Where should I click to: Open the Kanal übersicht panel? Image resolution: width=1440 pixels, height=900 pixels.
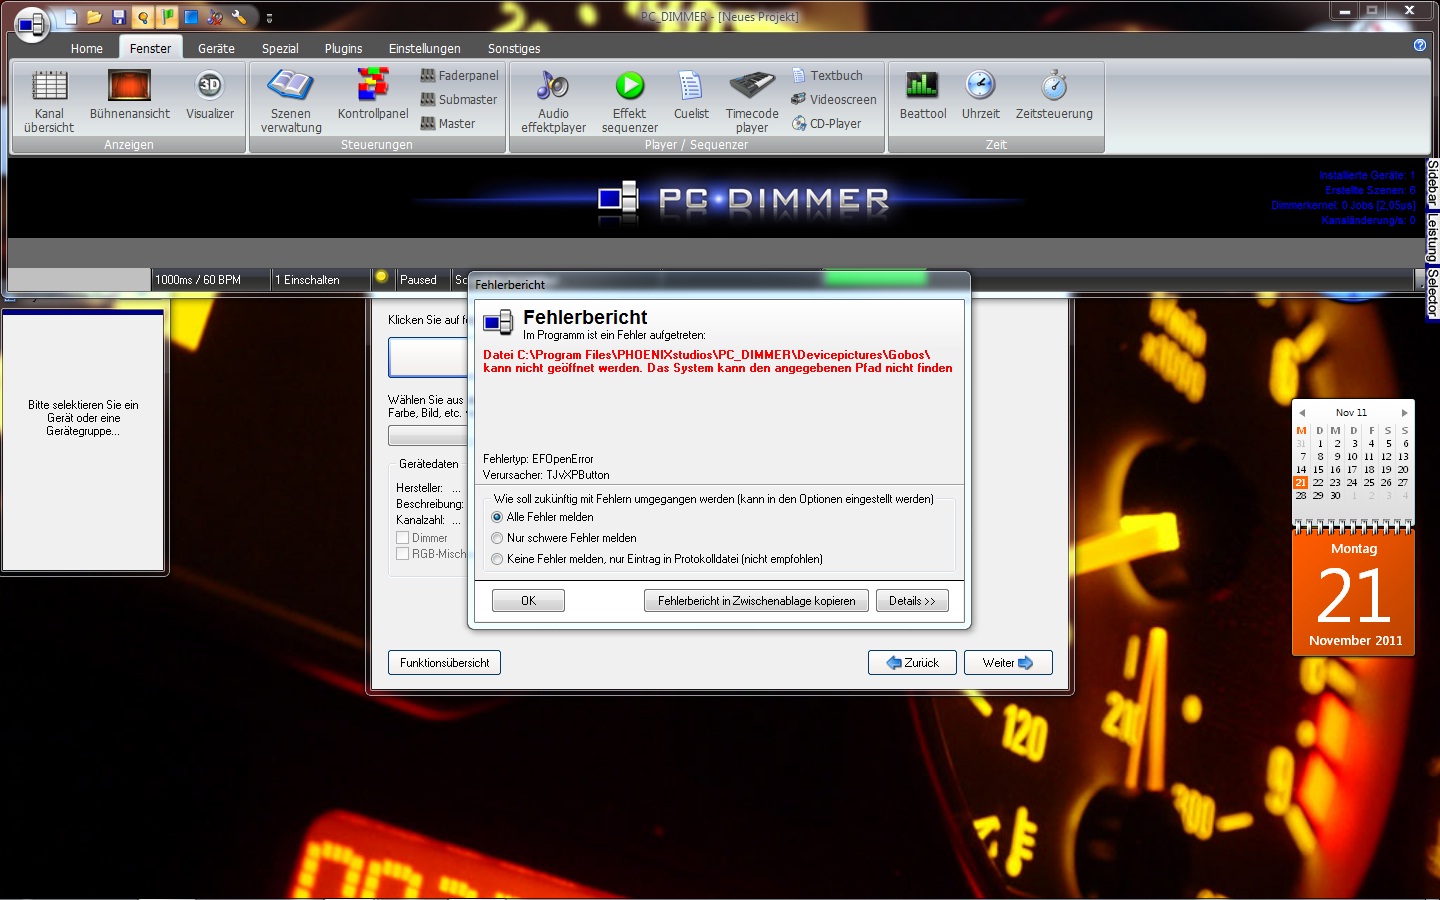tap(48, 97)
